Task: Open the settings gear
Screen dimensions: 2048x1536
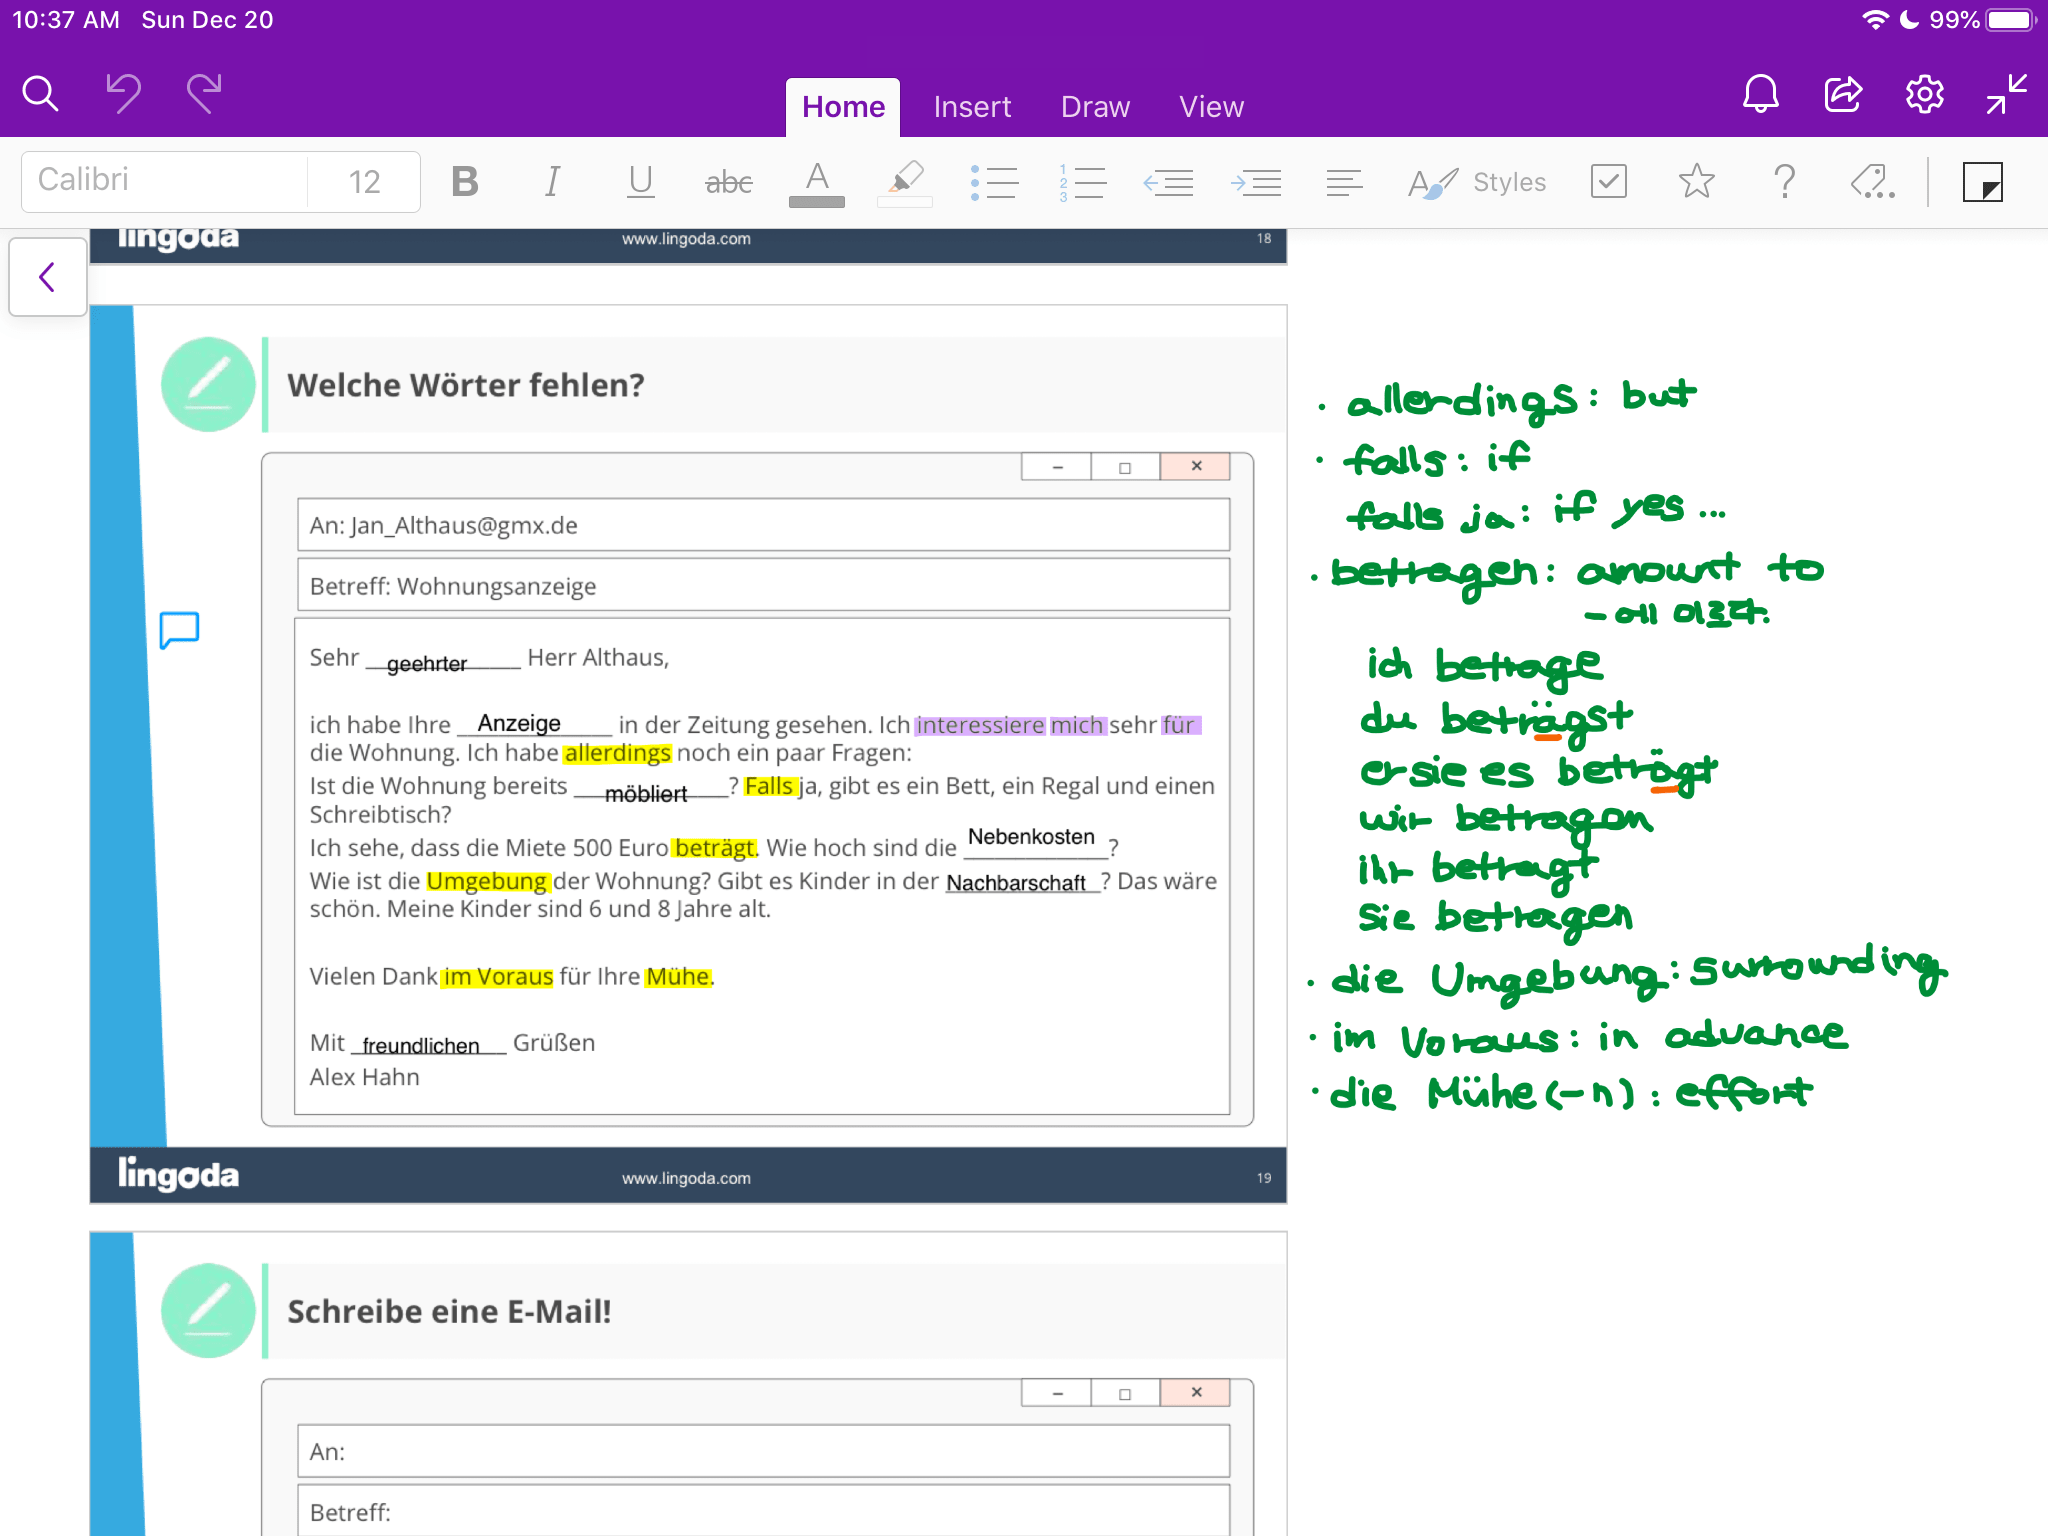Action: pyautogui.click(x=1924, y=94)
